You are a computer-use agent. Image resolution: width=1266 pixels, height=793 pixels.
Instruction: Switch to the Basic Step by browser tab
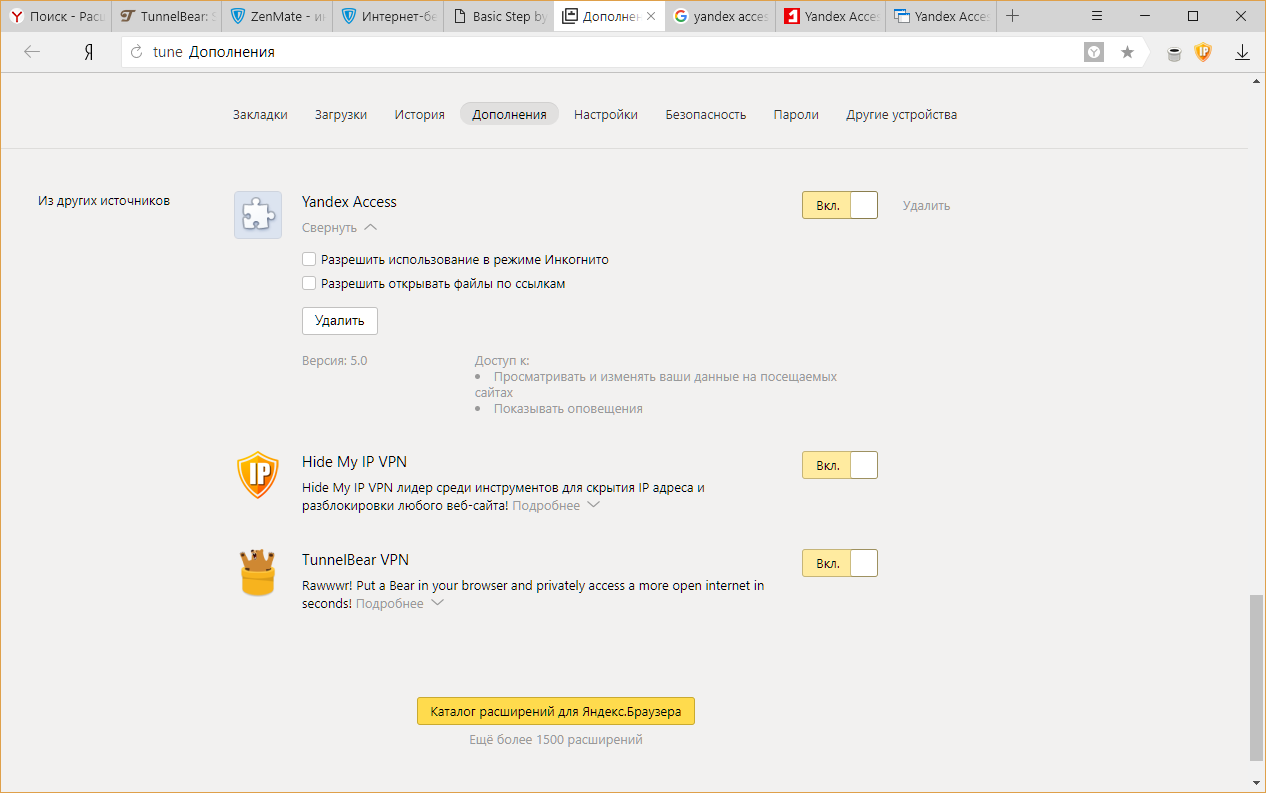click(x=498, y=16)
